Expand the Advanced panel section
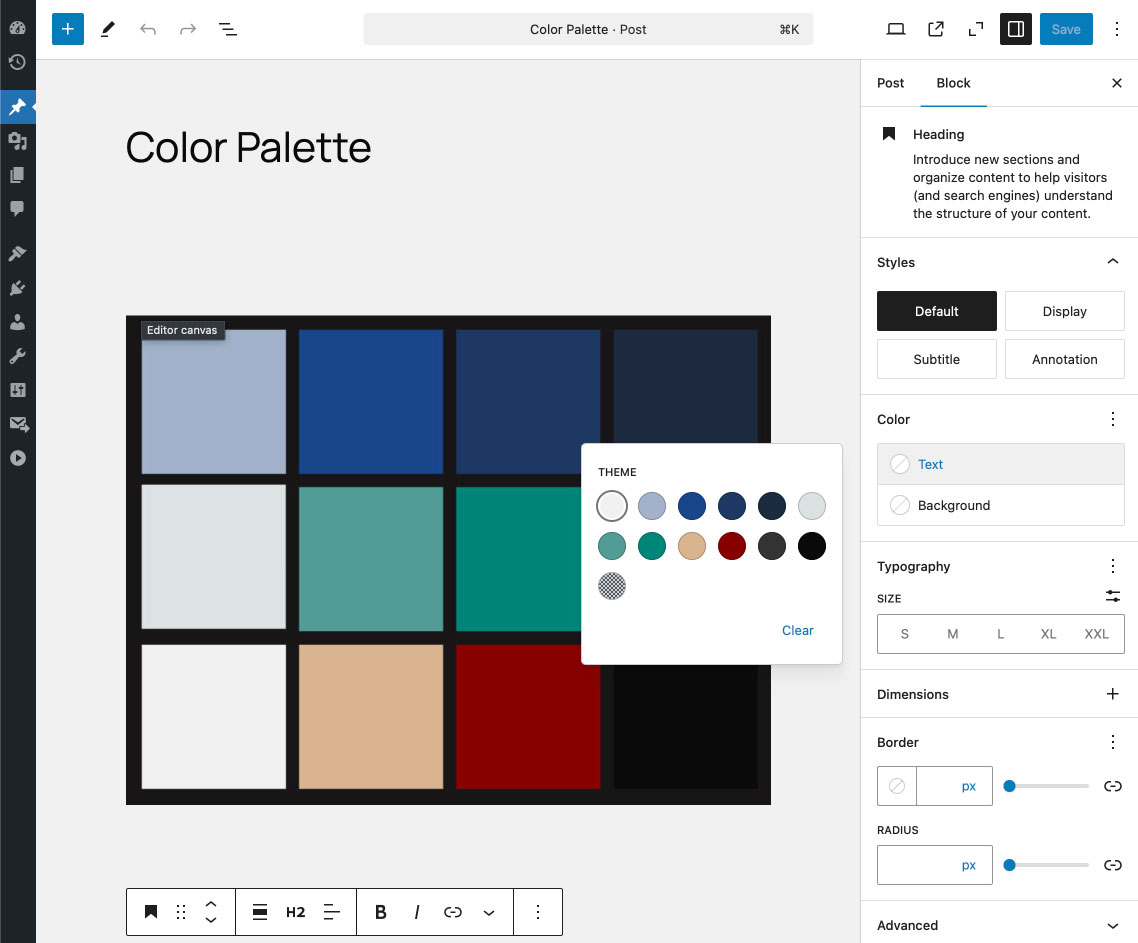1138x943 pixels. pyautogui.click(x=1113, y=925)
